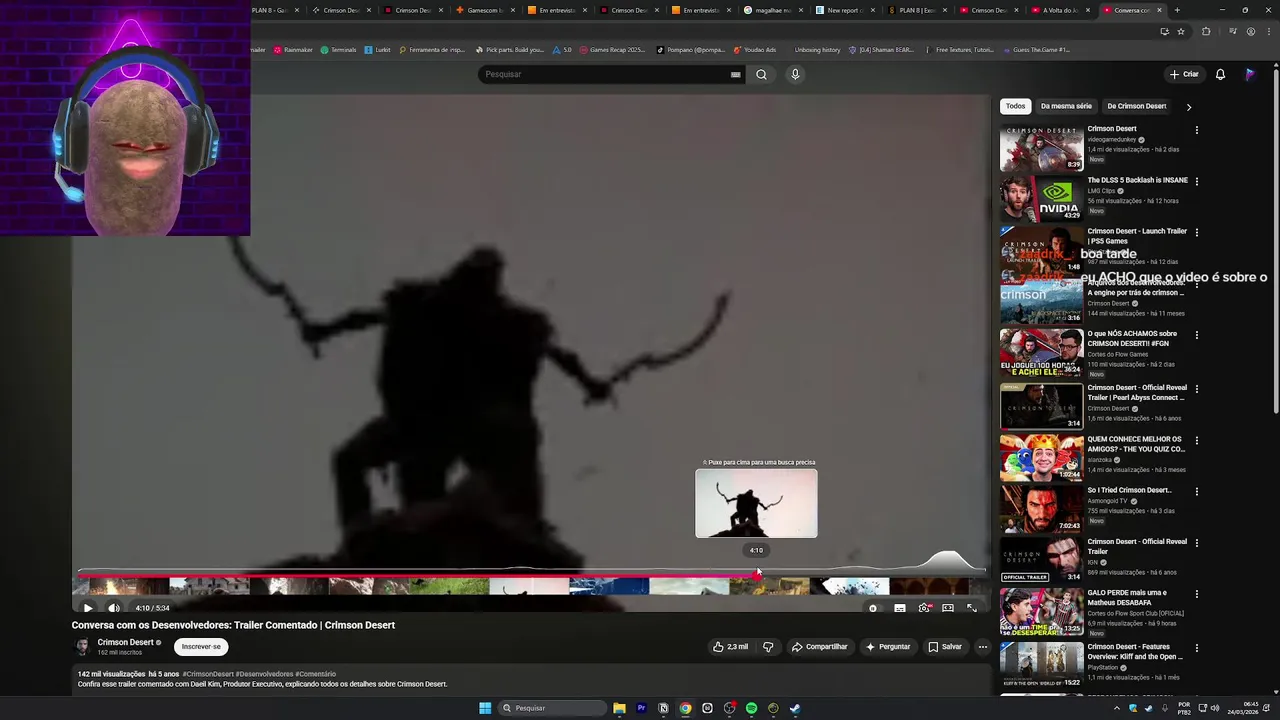Screen dimensions: 1280x720
Task: Open Premiere Pro from taskbar
Action: coord(641,708)
